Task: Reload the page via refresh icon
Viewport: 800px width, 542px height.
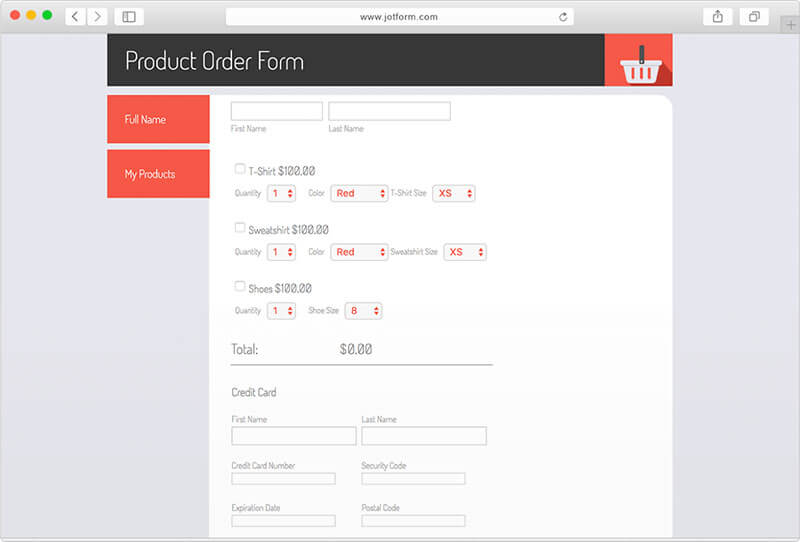Action: point(563,17)
